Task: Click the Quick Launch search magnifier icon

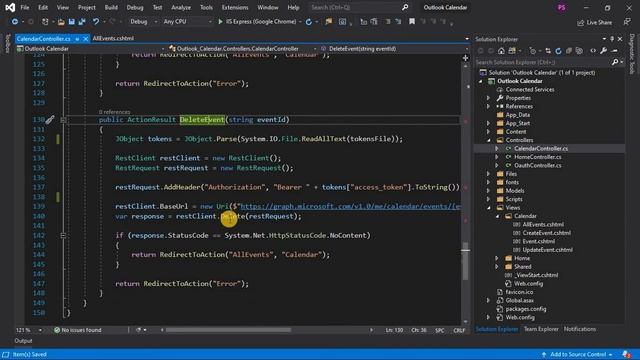Action: [405, 7]
